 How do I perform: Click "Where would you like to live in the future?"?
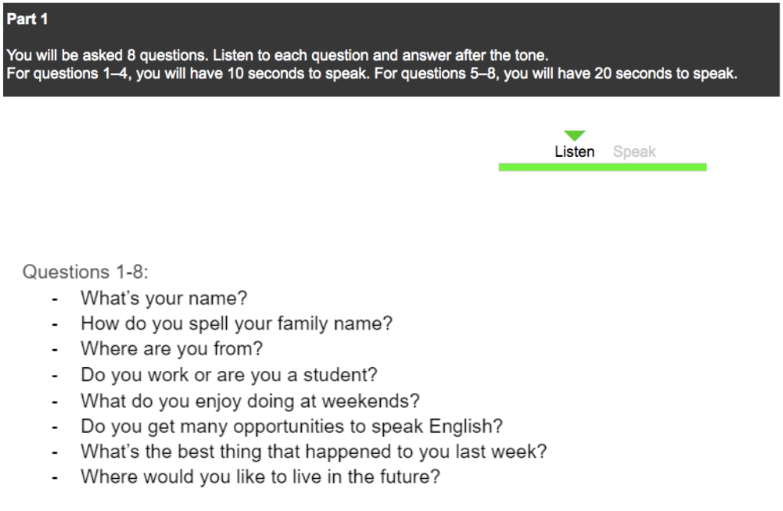pos(261,477)
